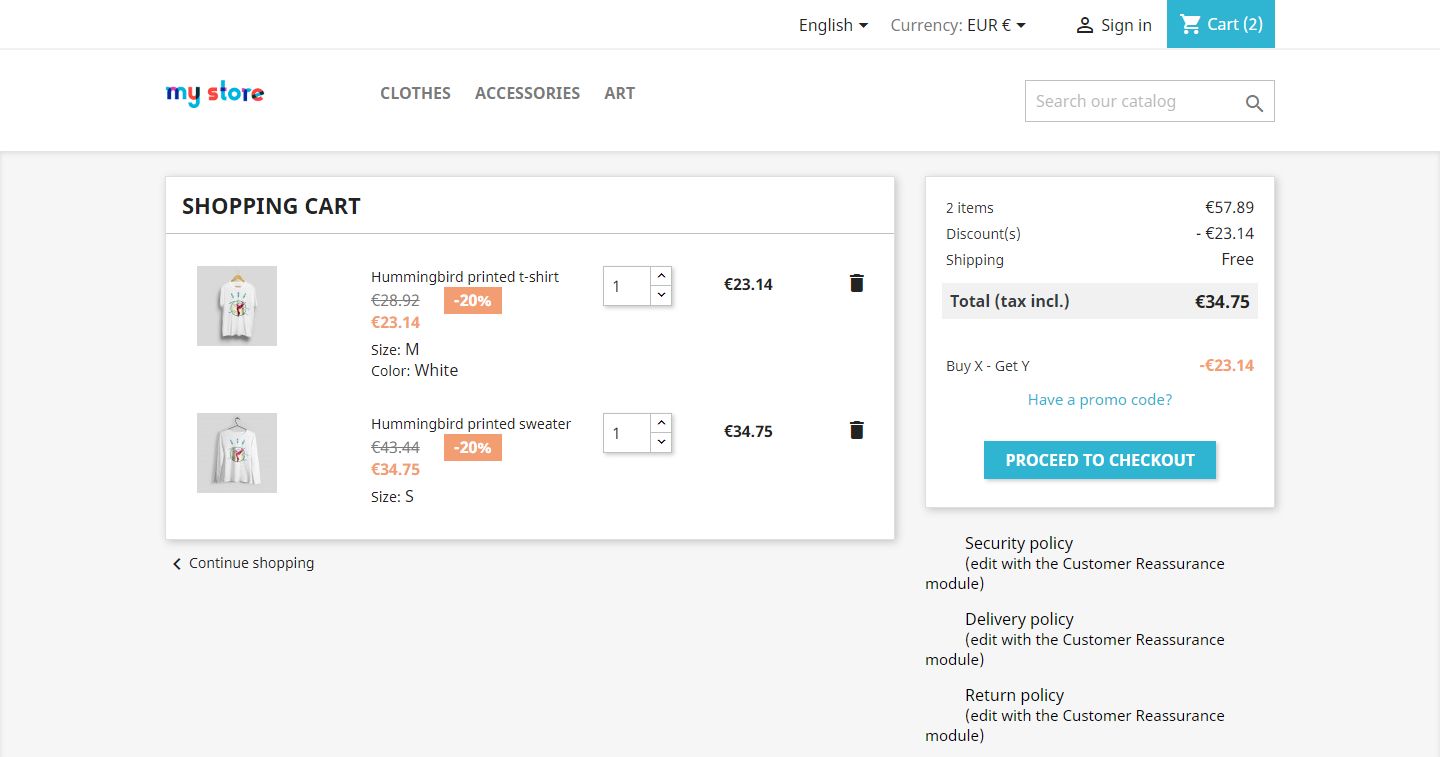This screenshot has height=757, width=1440.
Task: Decrease sweater quantity with down arrow
Action: click(661, 442)
